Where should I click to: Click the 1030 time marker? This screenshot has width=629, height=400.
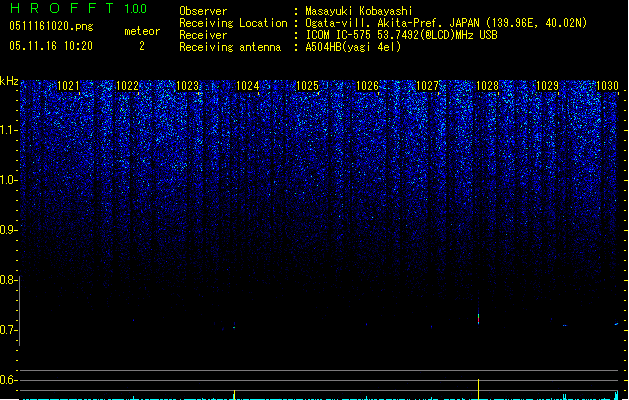(x=607, y=86)
